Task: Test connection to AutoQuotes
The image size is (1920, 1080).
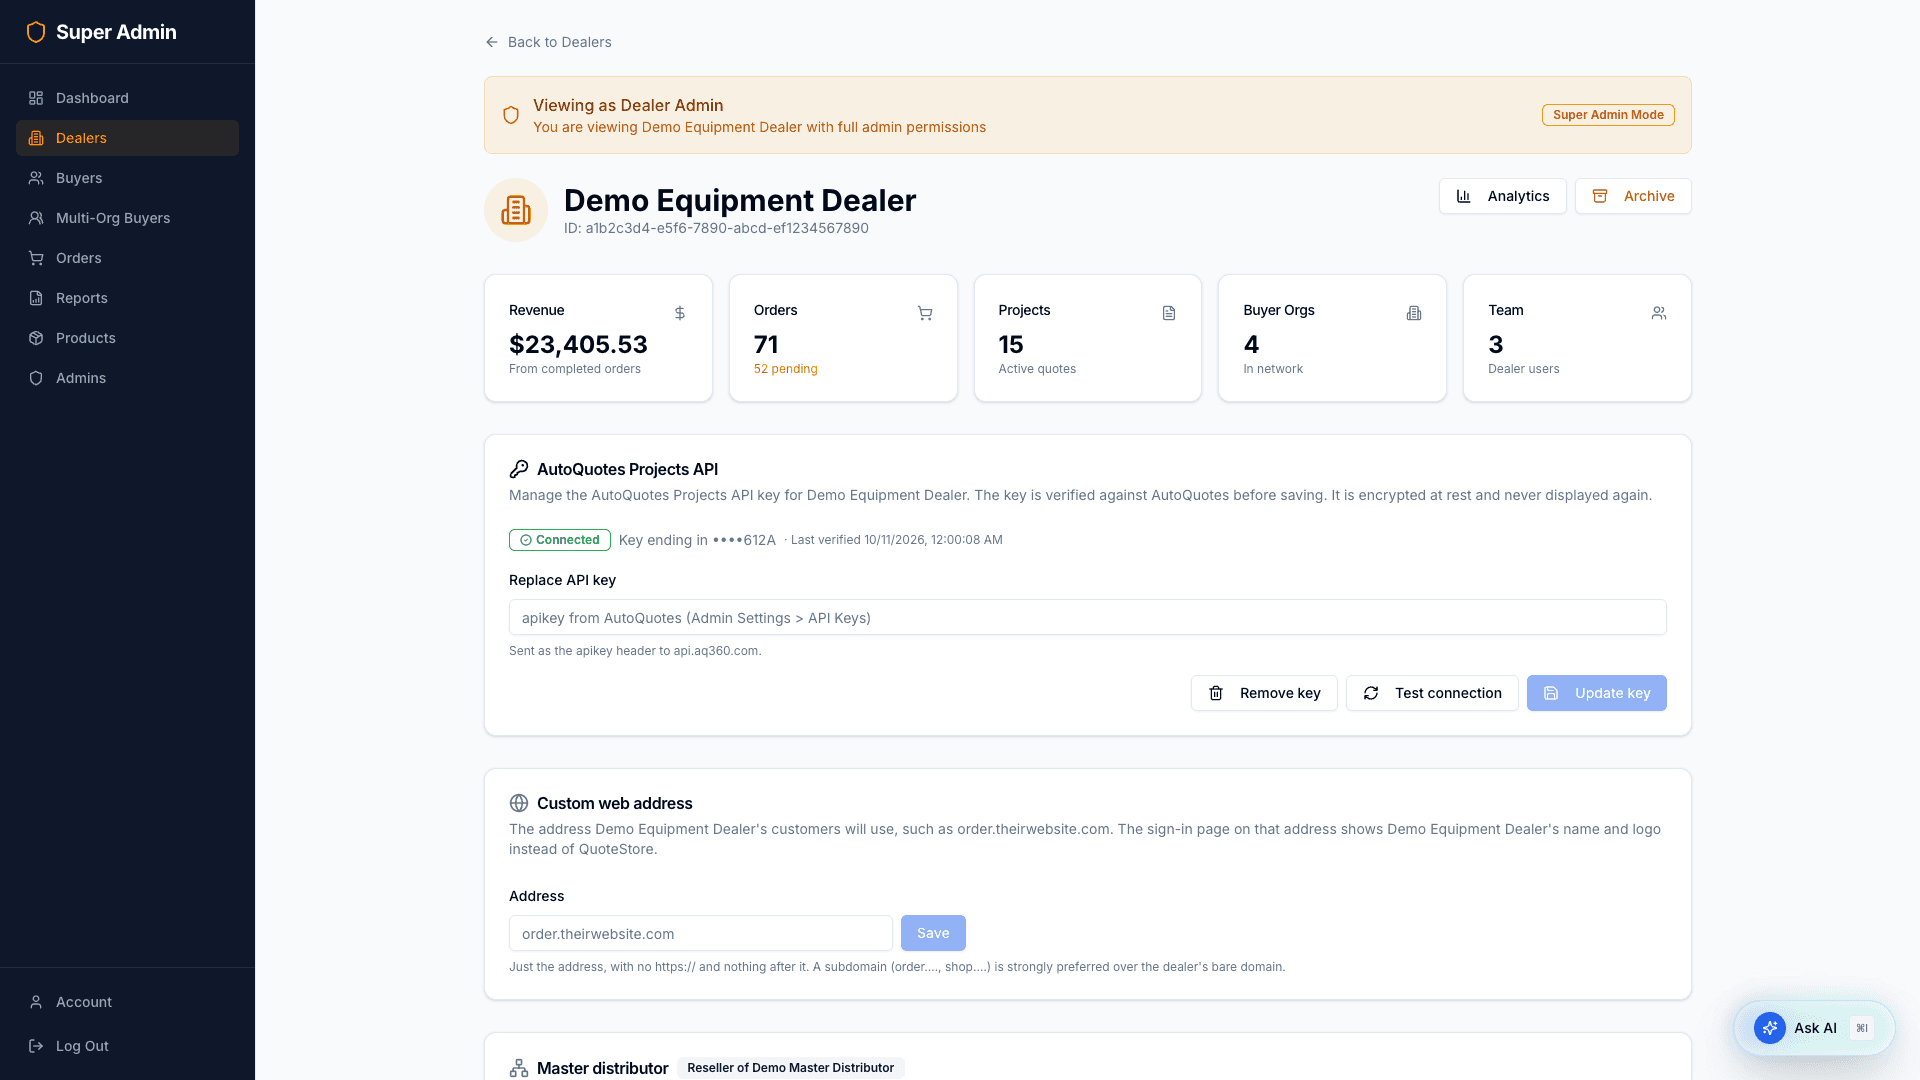Action: coord(1432,693)
